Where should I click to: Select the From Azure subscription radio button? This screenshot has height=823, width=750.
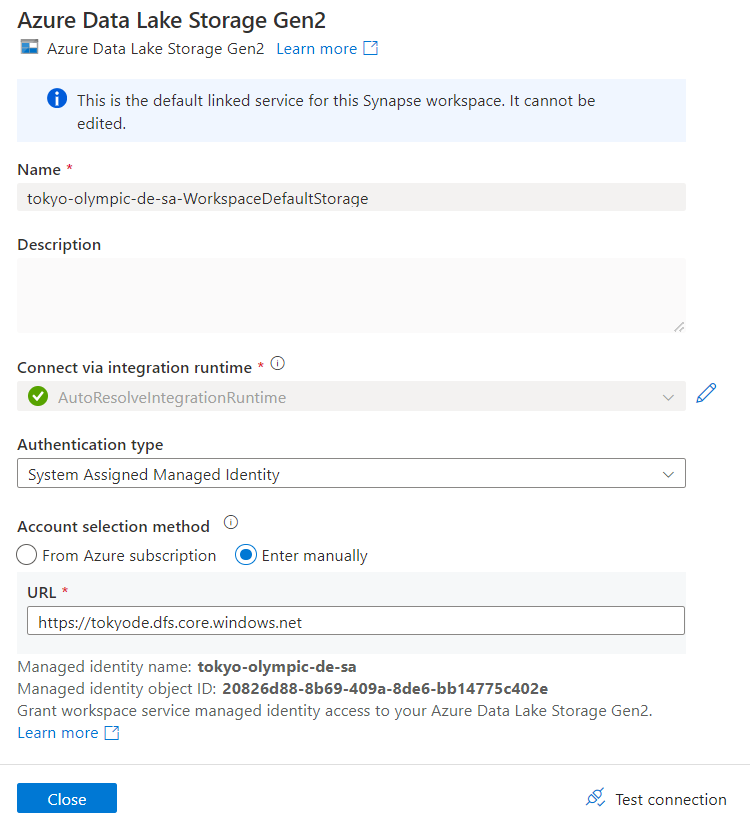pos(27,555)
